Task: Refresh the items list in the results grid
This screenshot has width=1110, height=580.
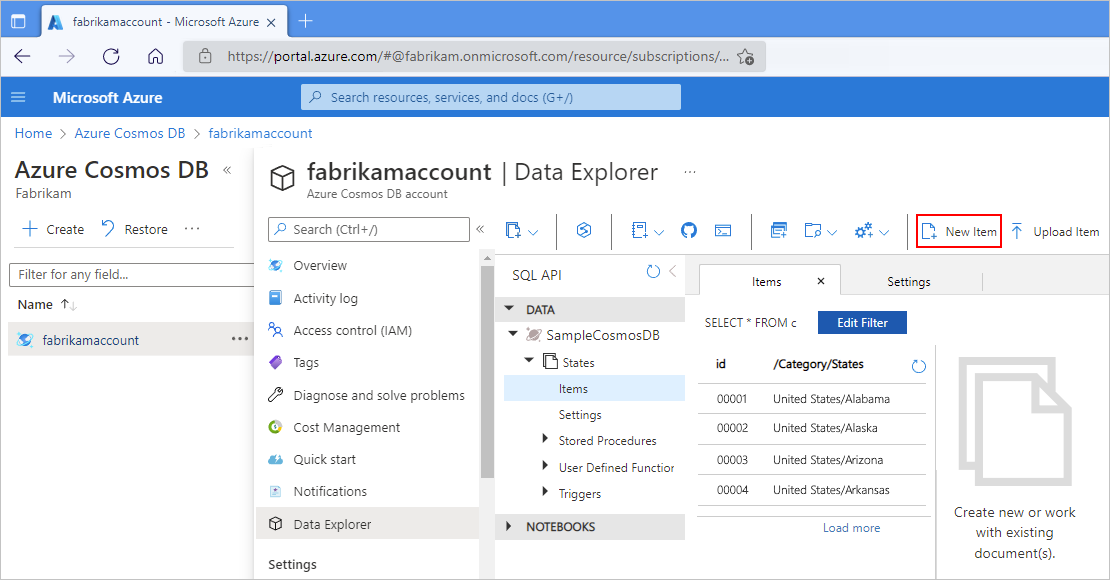Action: [918, 366]
